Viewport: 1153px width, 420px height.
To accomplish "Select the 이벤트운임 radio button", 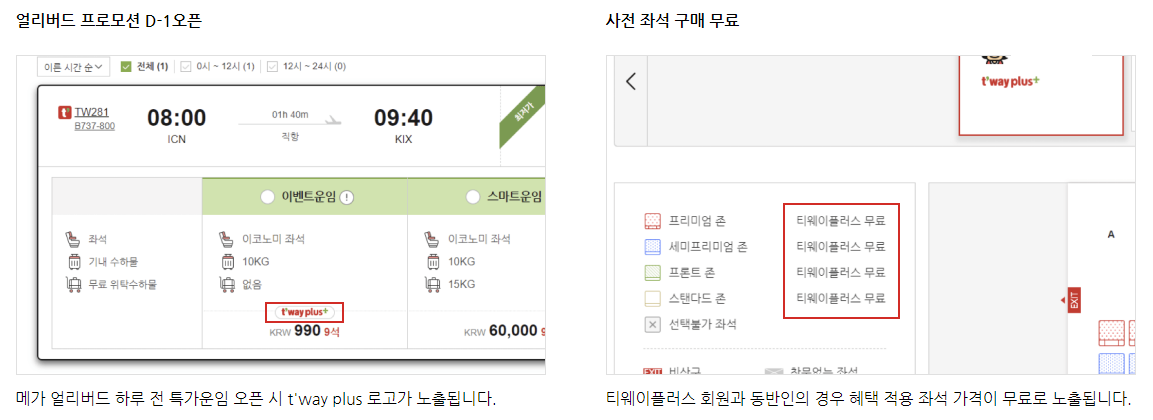I will coord(268,197).
